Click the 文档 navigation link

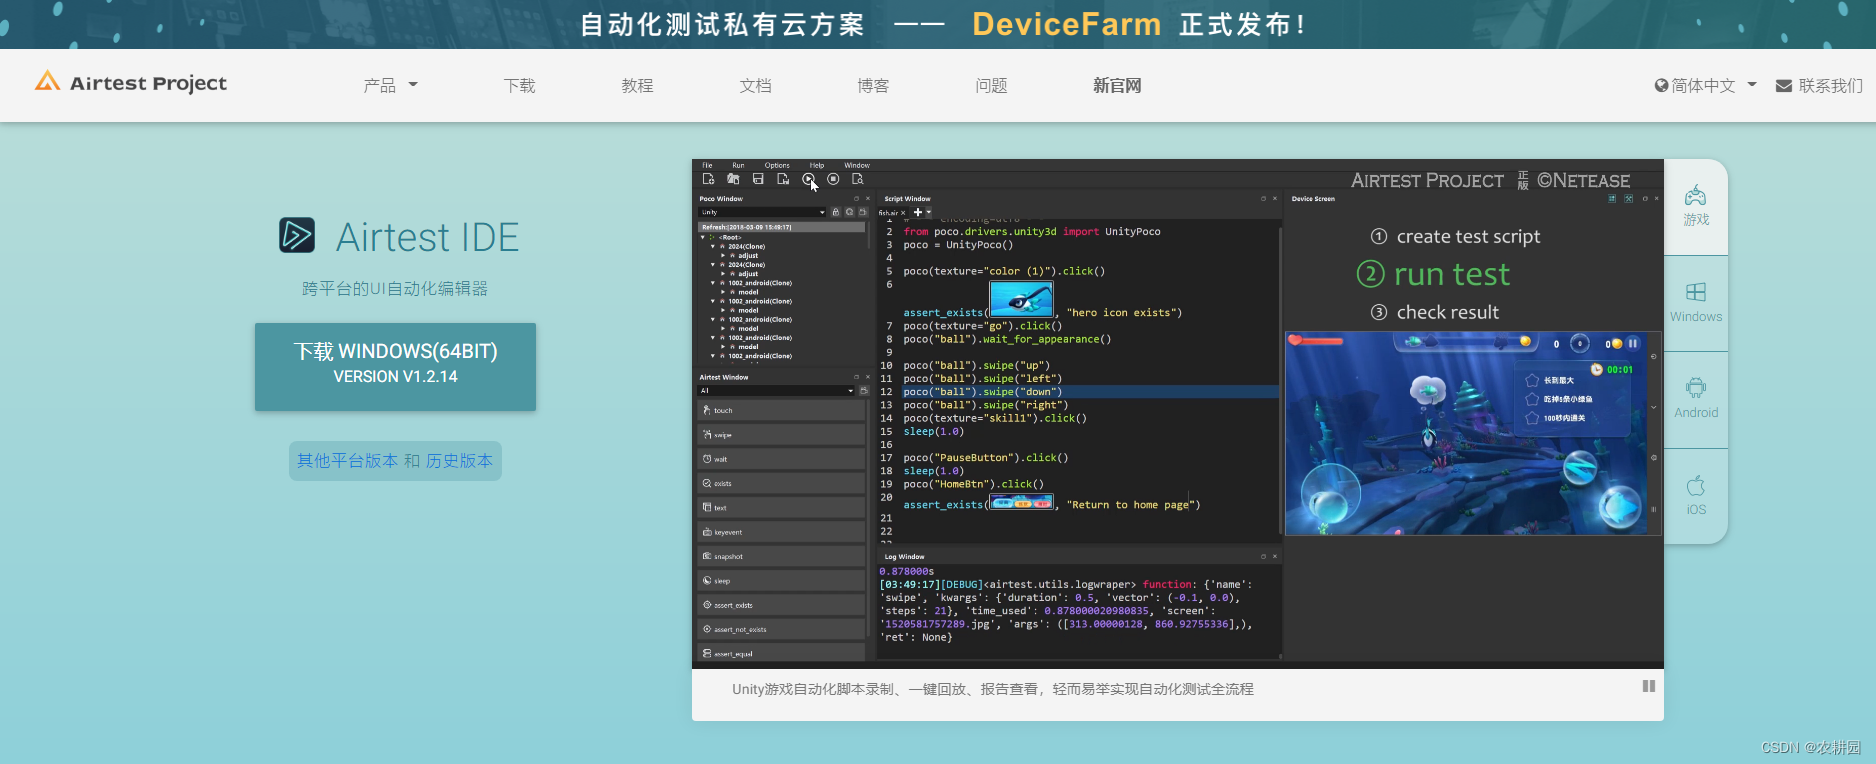(x=755, y=85)
